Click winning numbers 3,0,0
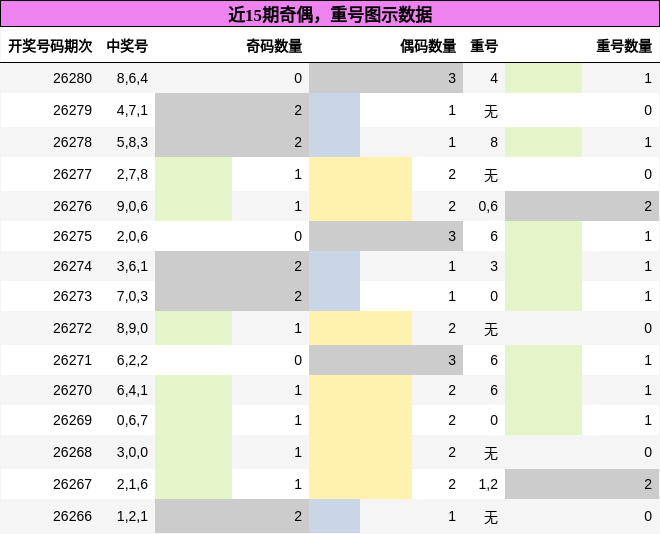Image resolution: width=660 pixels, height=534 pixels. (132, 452)
